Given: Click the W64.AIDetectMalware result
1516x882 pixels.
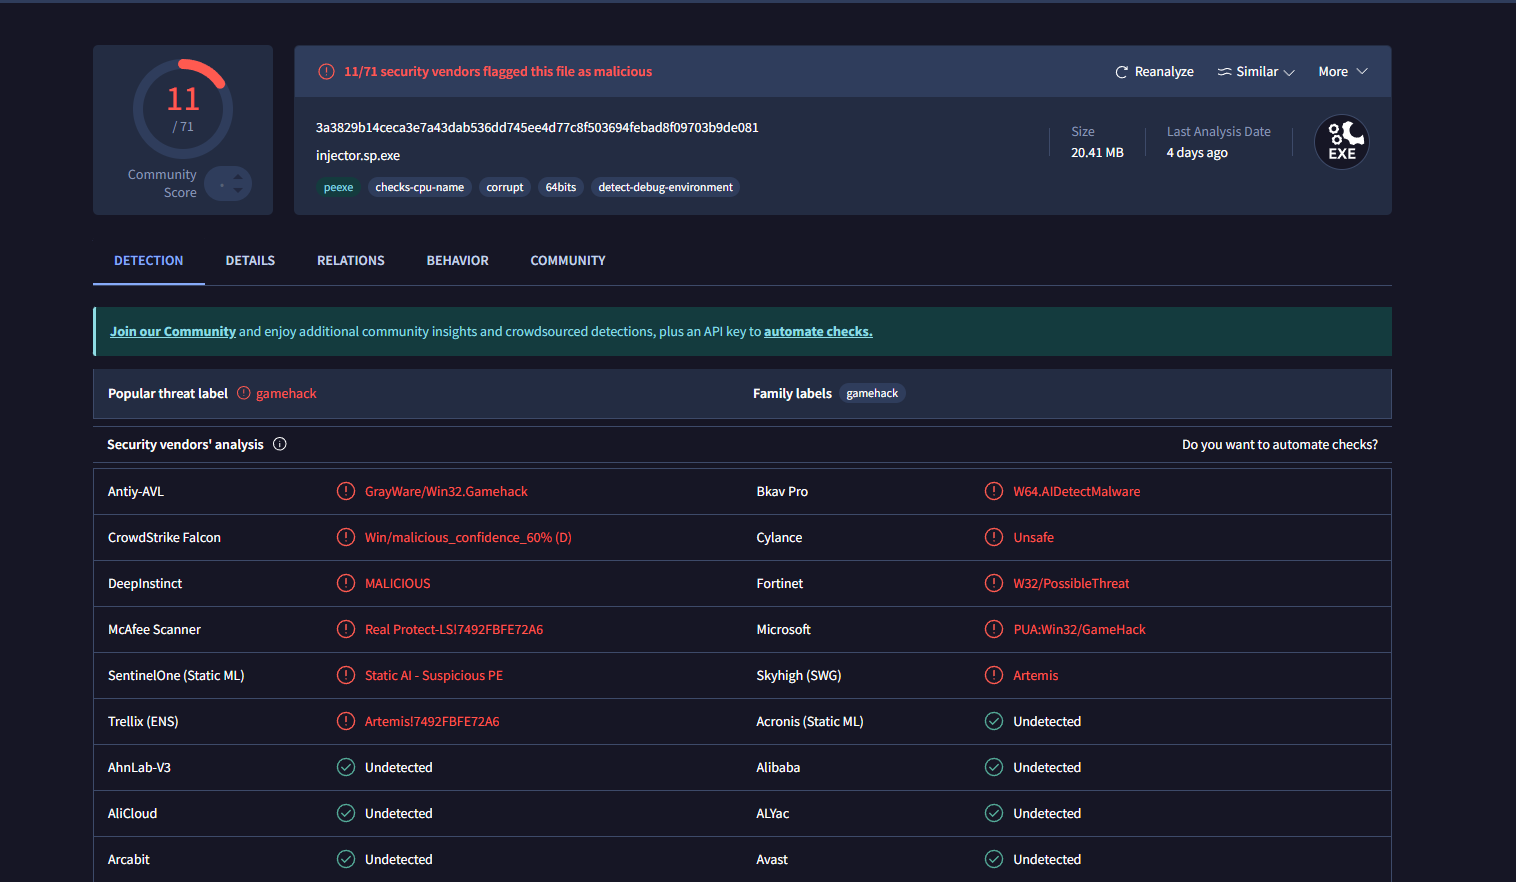Looking at the screenshot, I should click(1076, 492).
